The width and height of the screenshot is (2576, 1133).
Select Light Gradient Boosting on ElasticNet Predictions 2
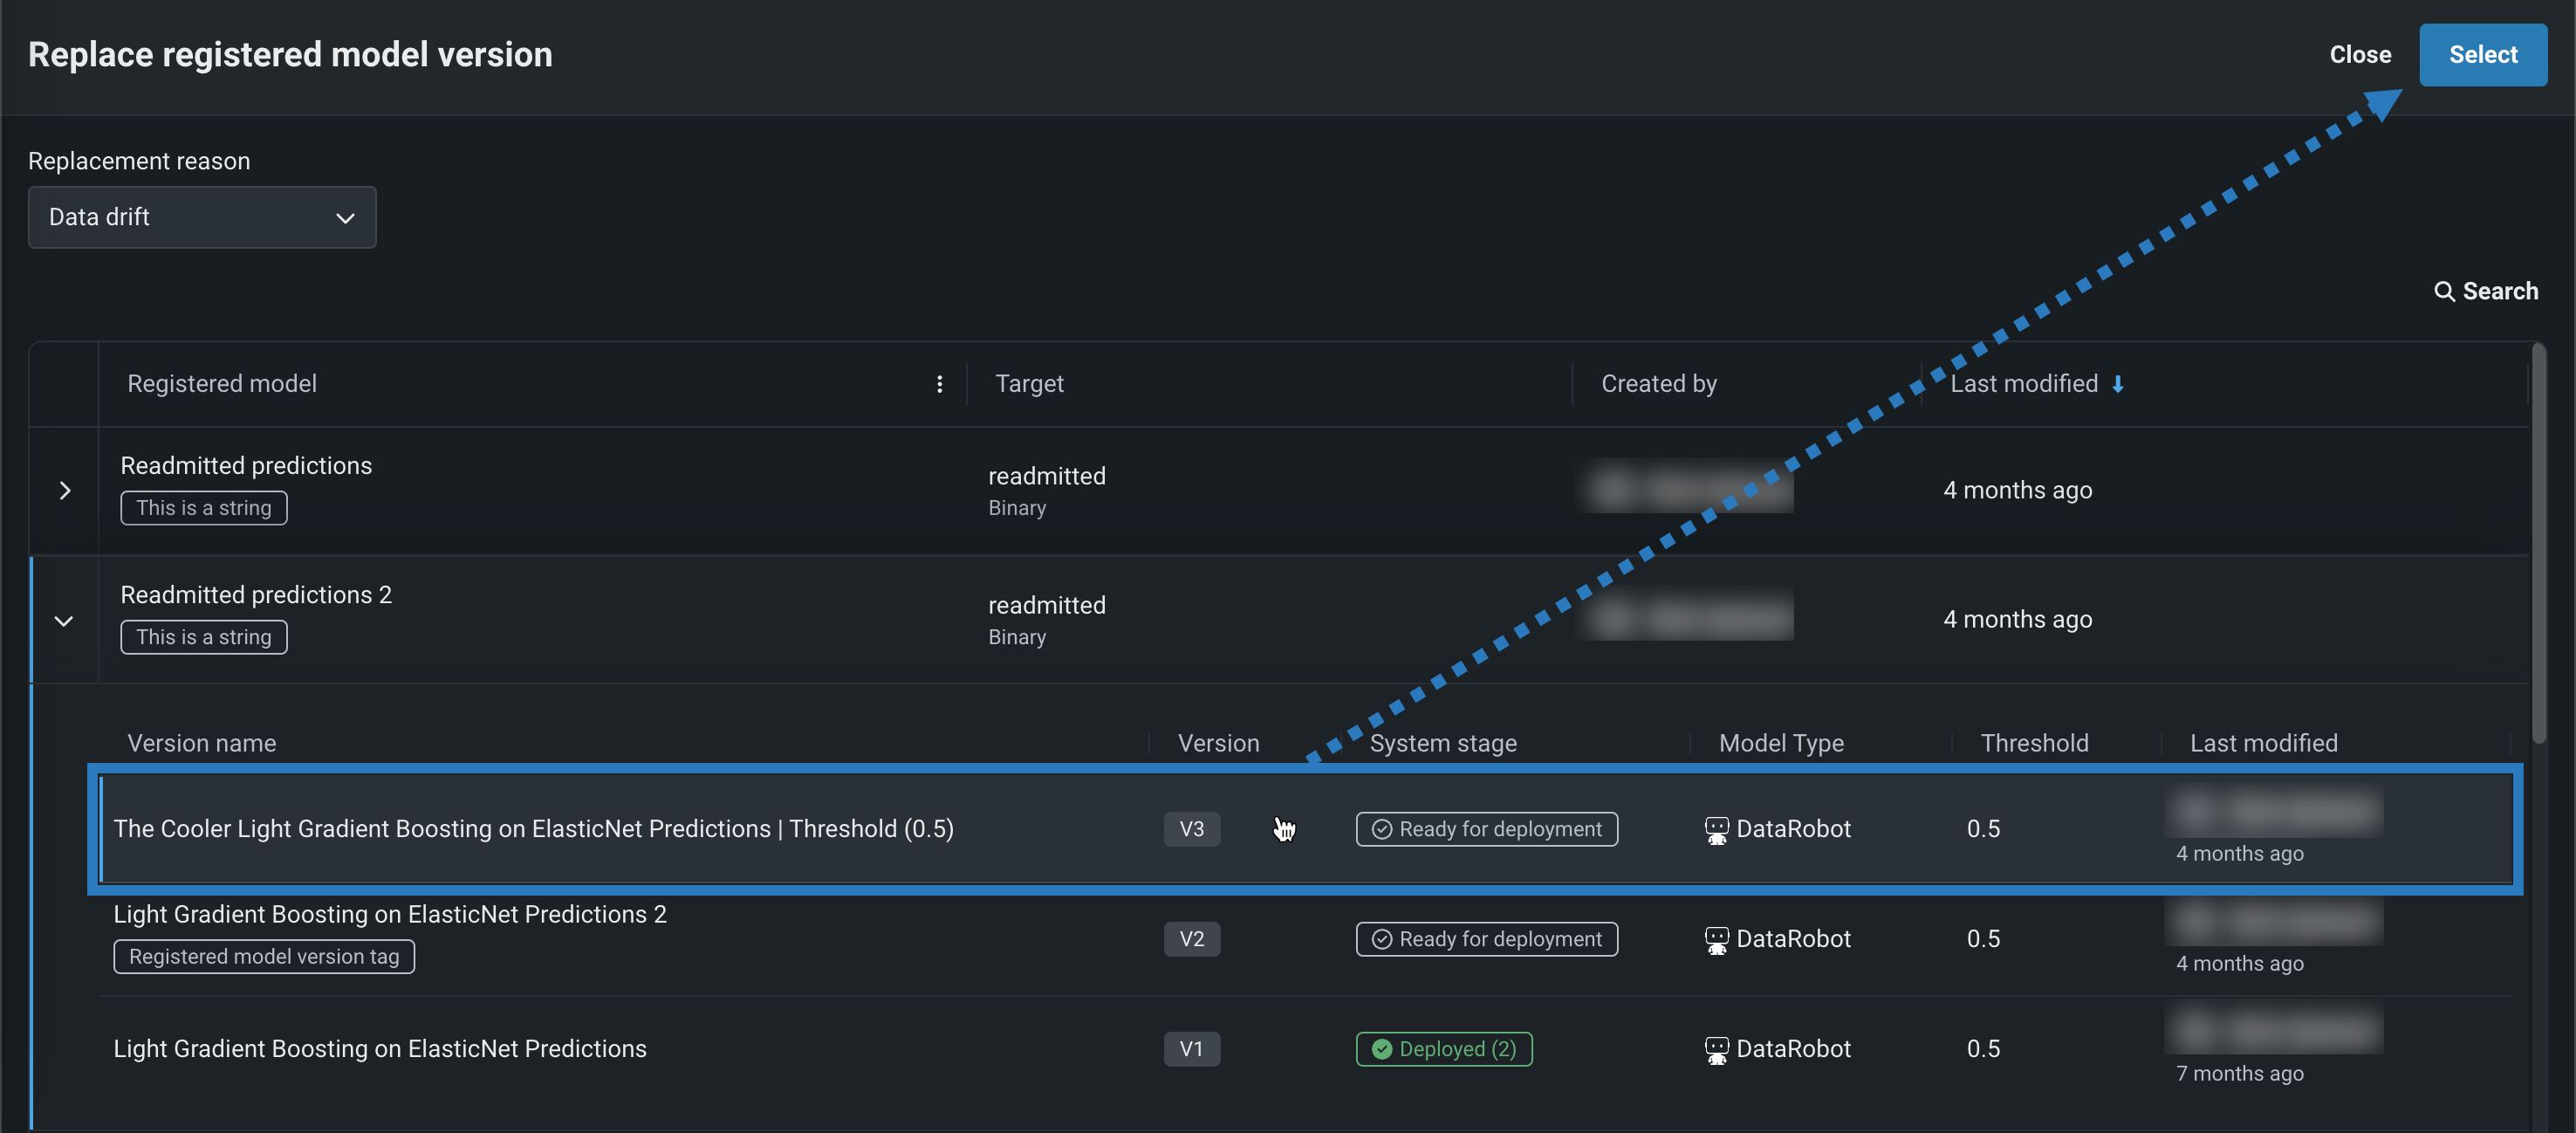point(390,914)
